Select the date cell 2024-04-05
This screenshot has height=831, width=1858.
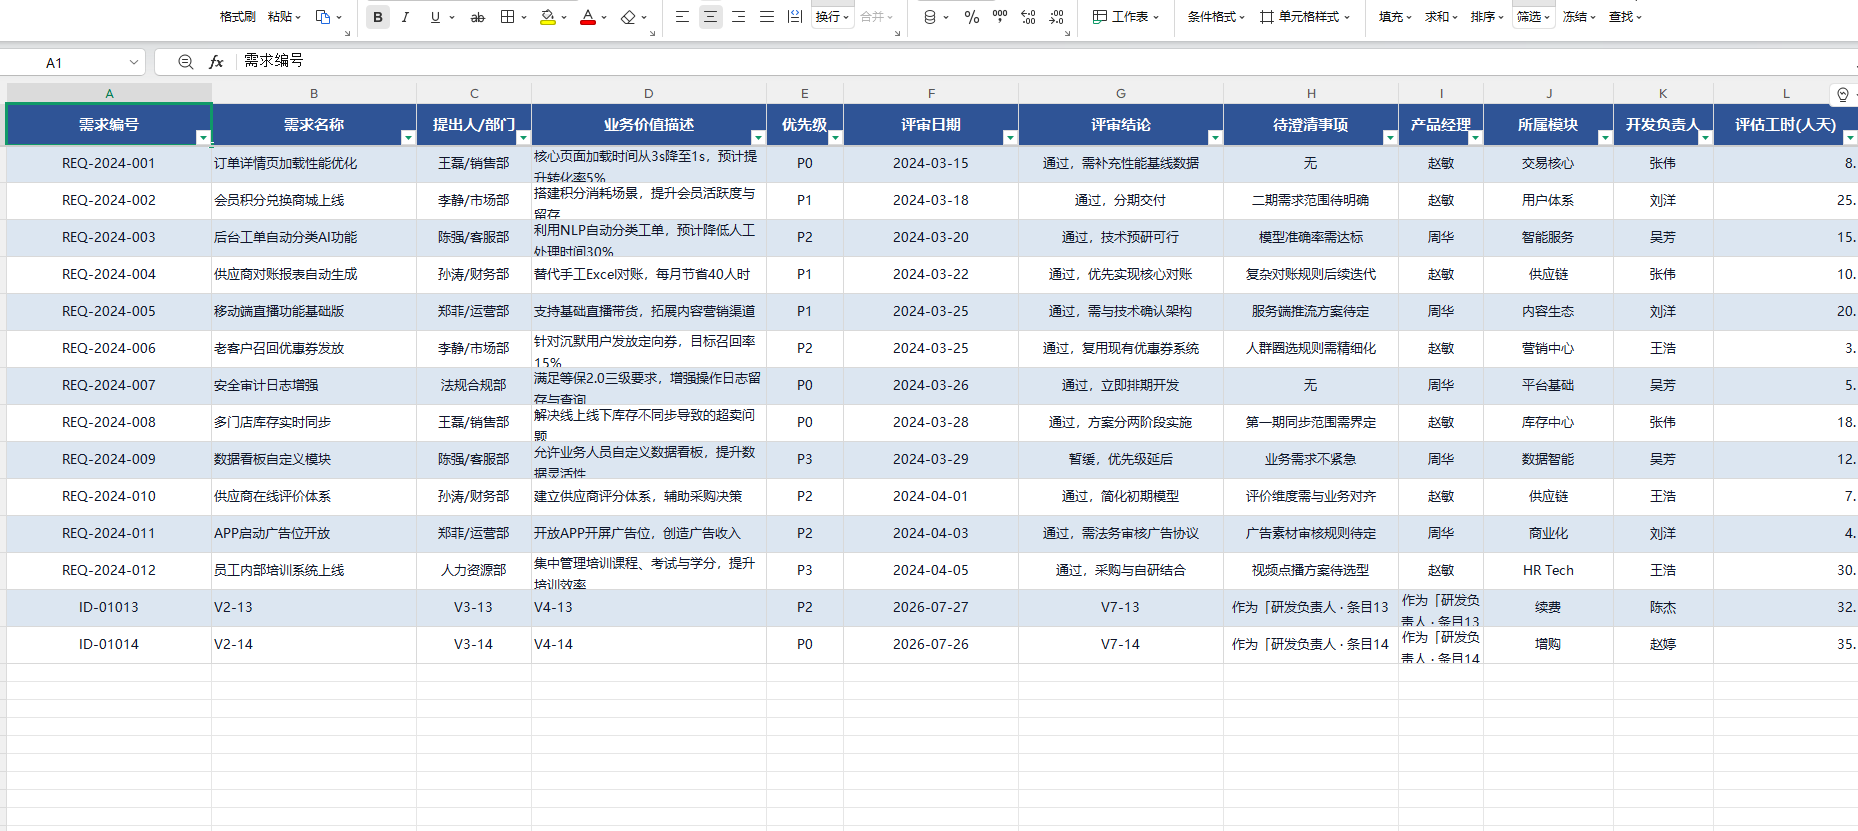point(931,570)
